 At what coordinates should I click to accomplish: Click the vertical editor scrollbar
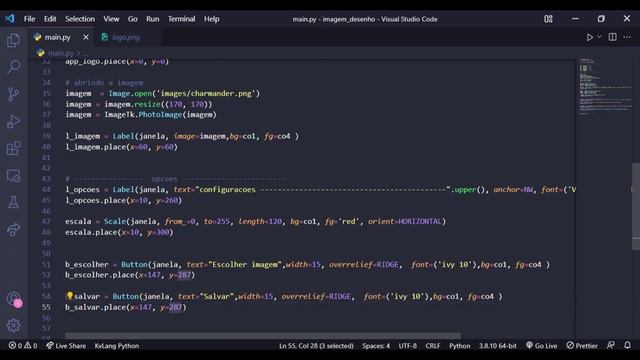point(636,206)
